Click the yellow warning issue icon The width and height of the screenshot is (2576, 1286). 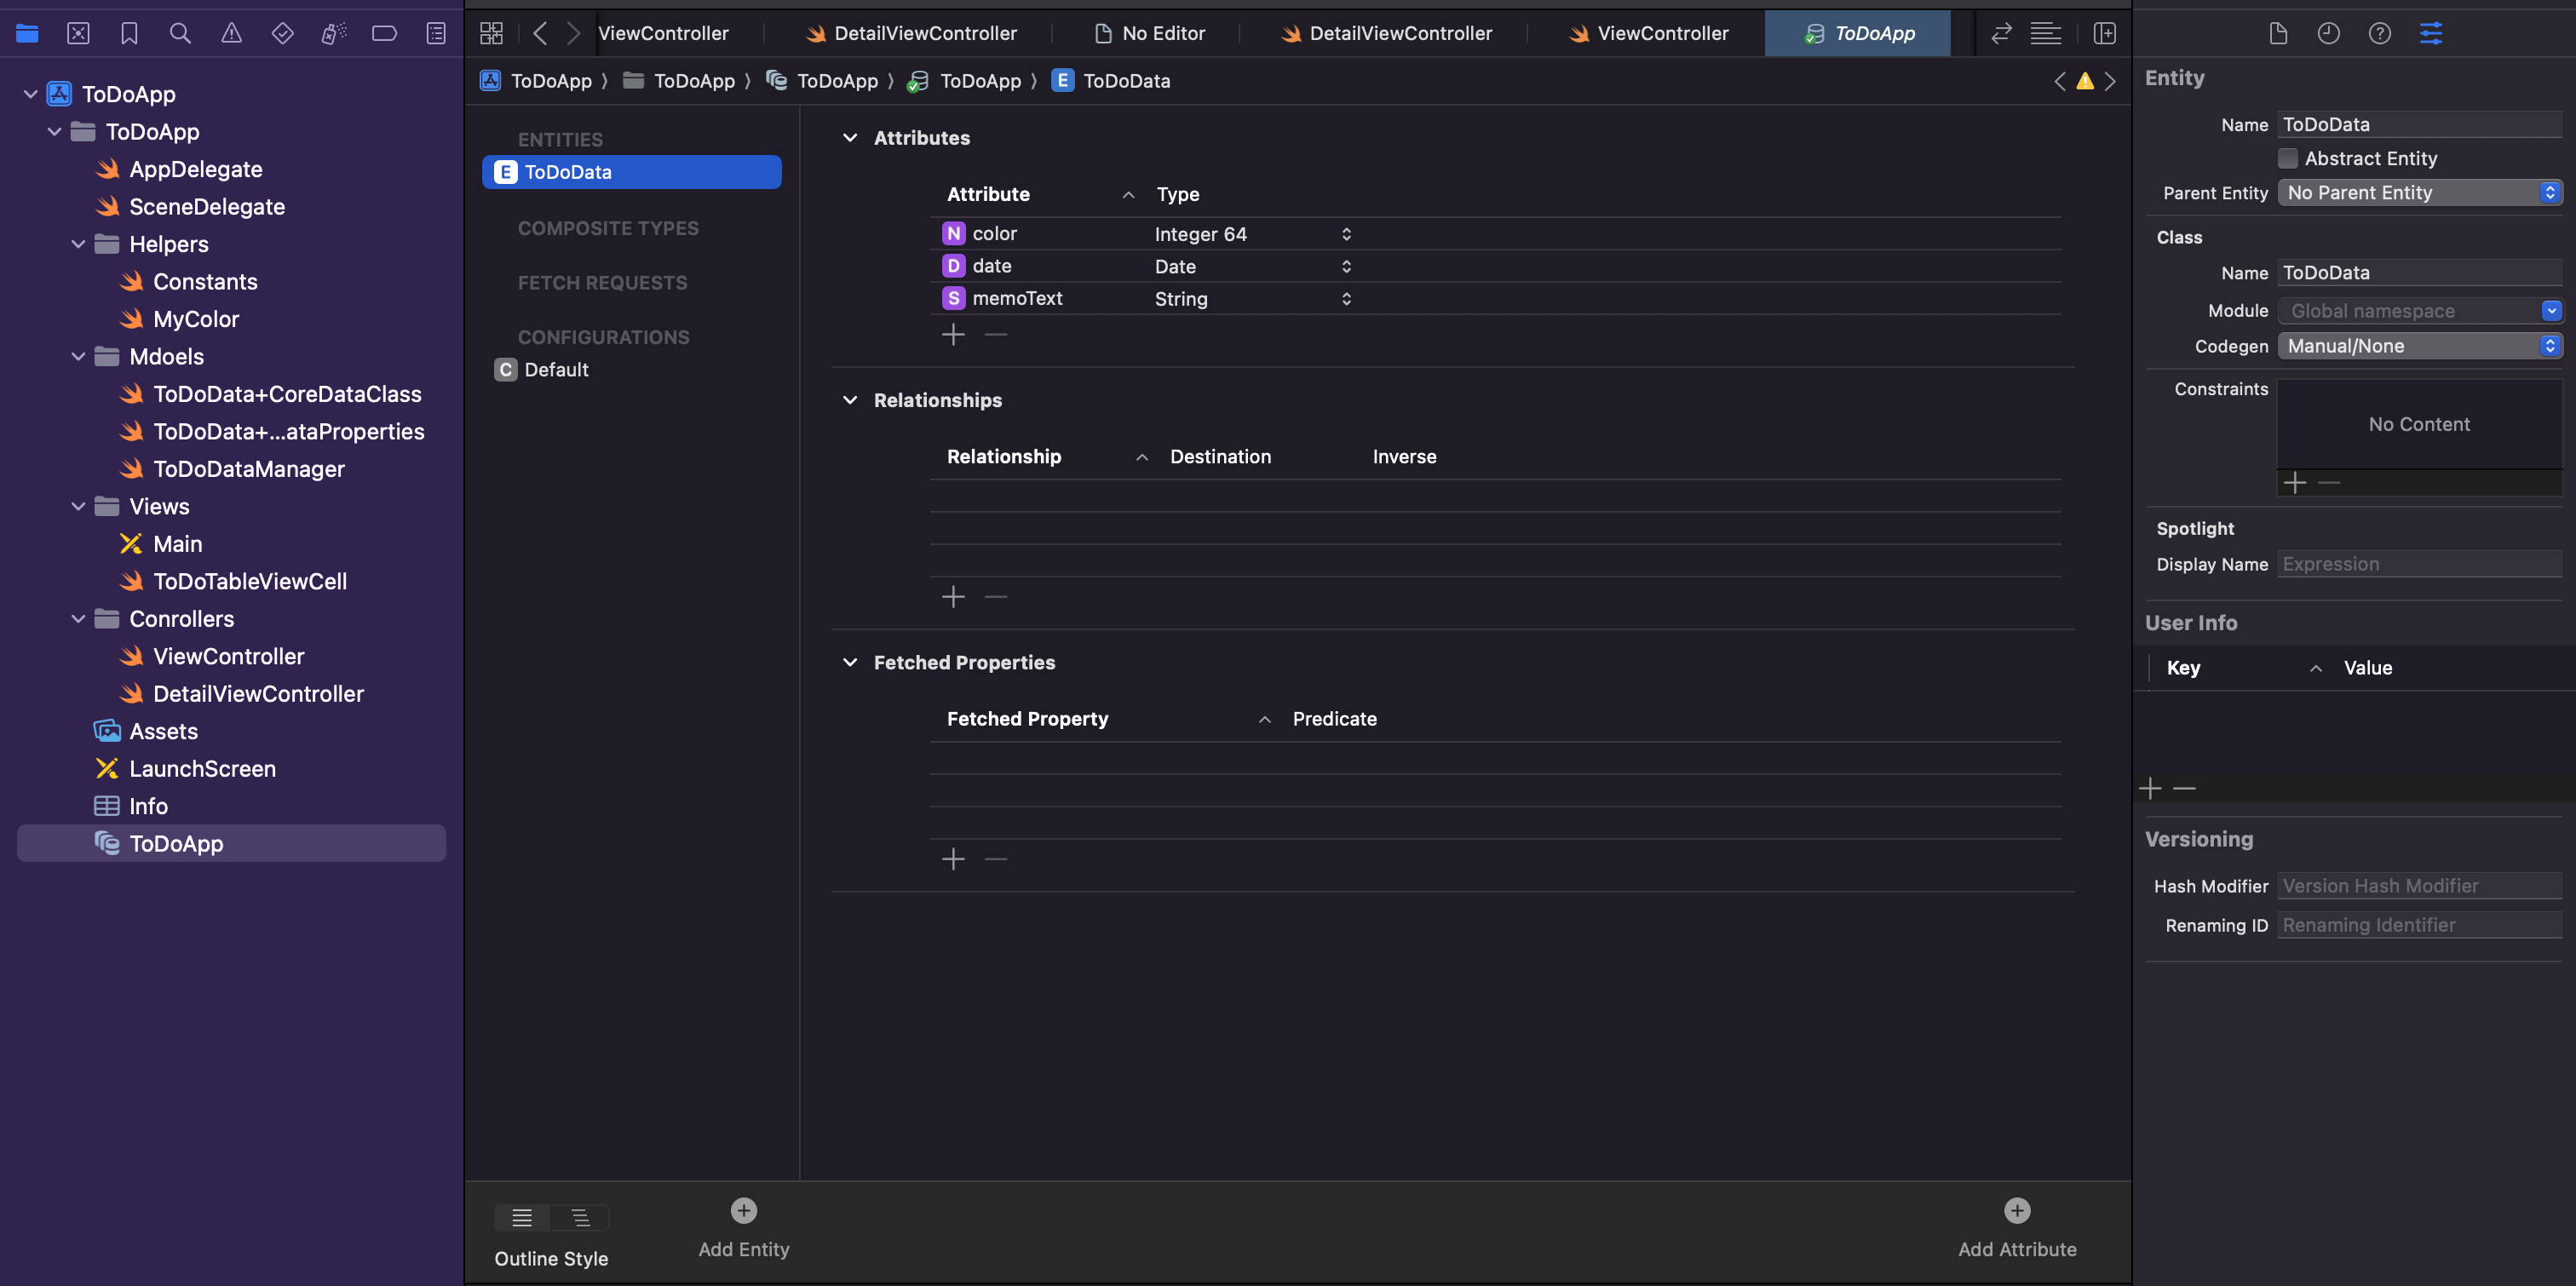(x=2085, y=81)
